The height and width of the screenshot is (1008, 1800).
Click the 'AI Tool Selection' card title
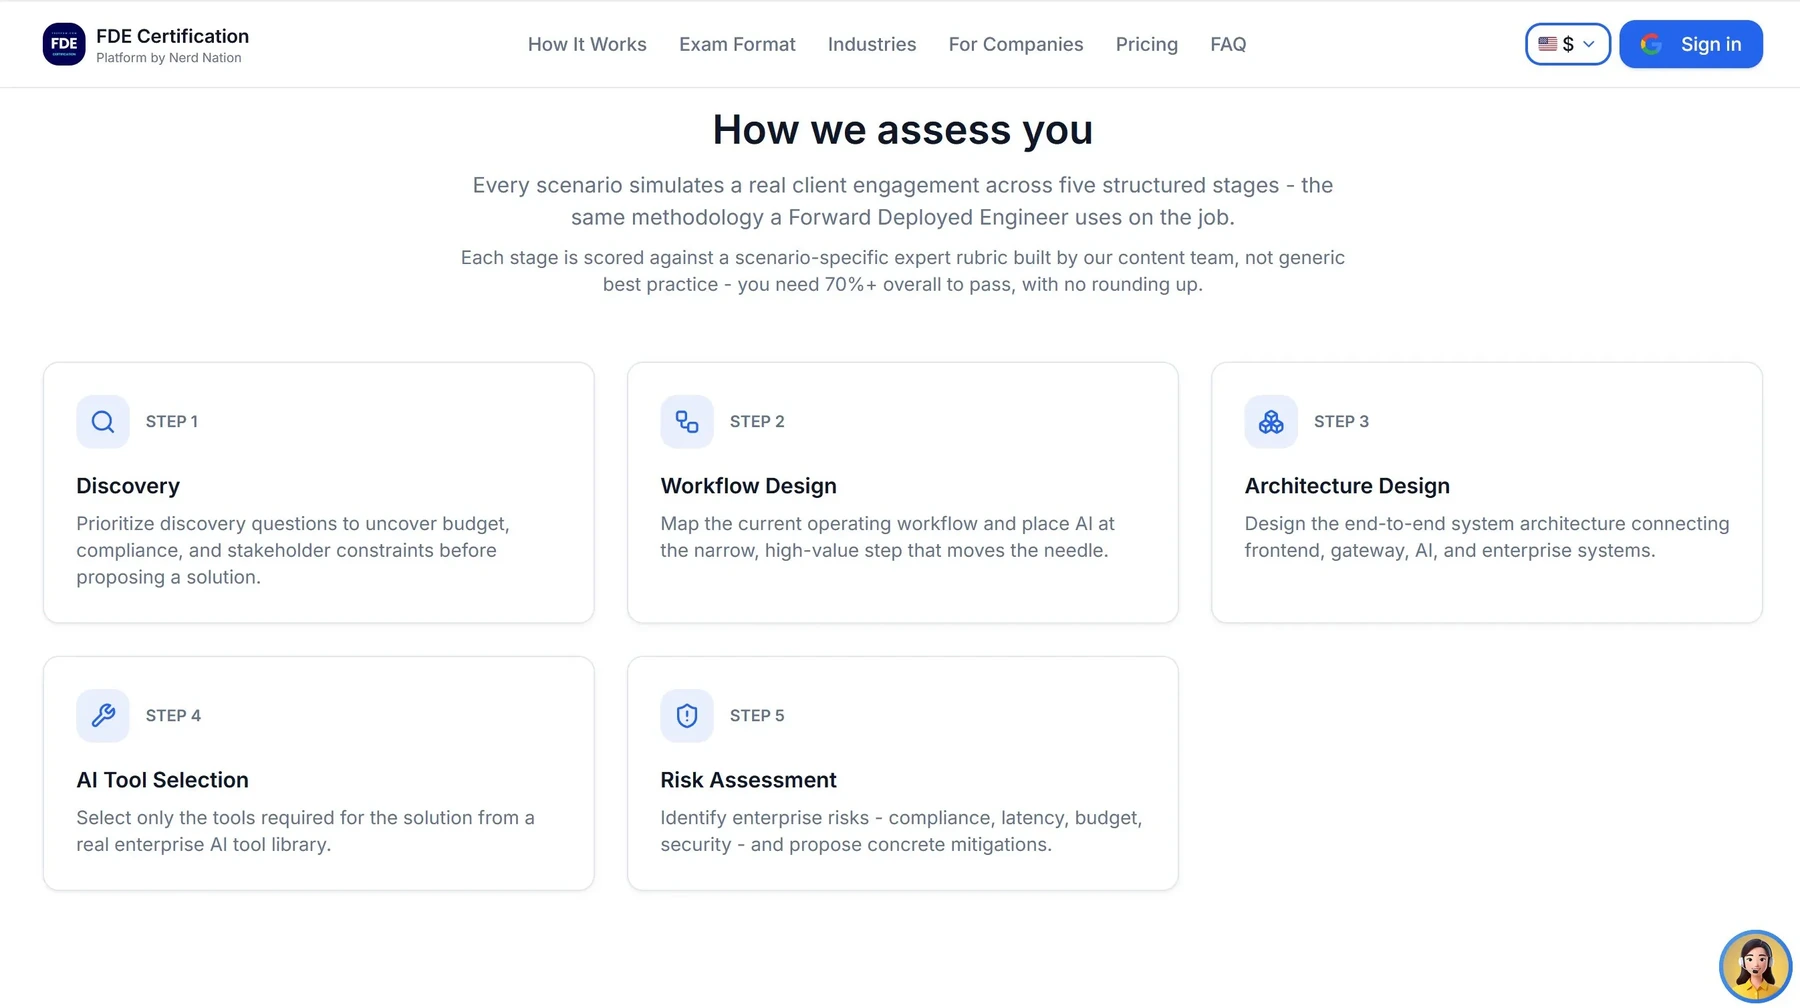[x=162, y=780]
